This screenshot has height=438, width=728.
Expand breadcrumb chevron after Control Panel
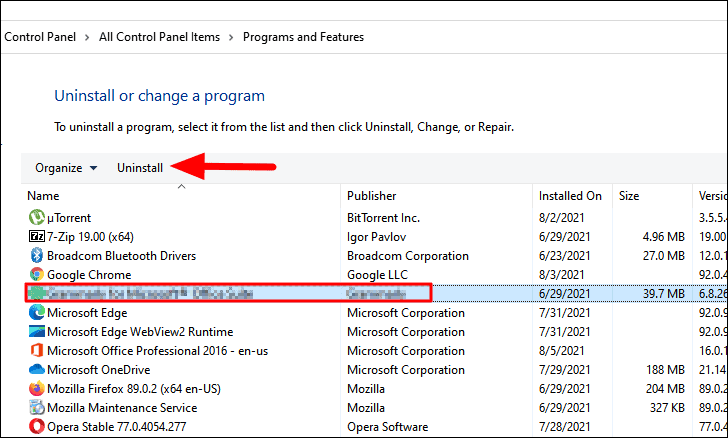coord(87,37)
